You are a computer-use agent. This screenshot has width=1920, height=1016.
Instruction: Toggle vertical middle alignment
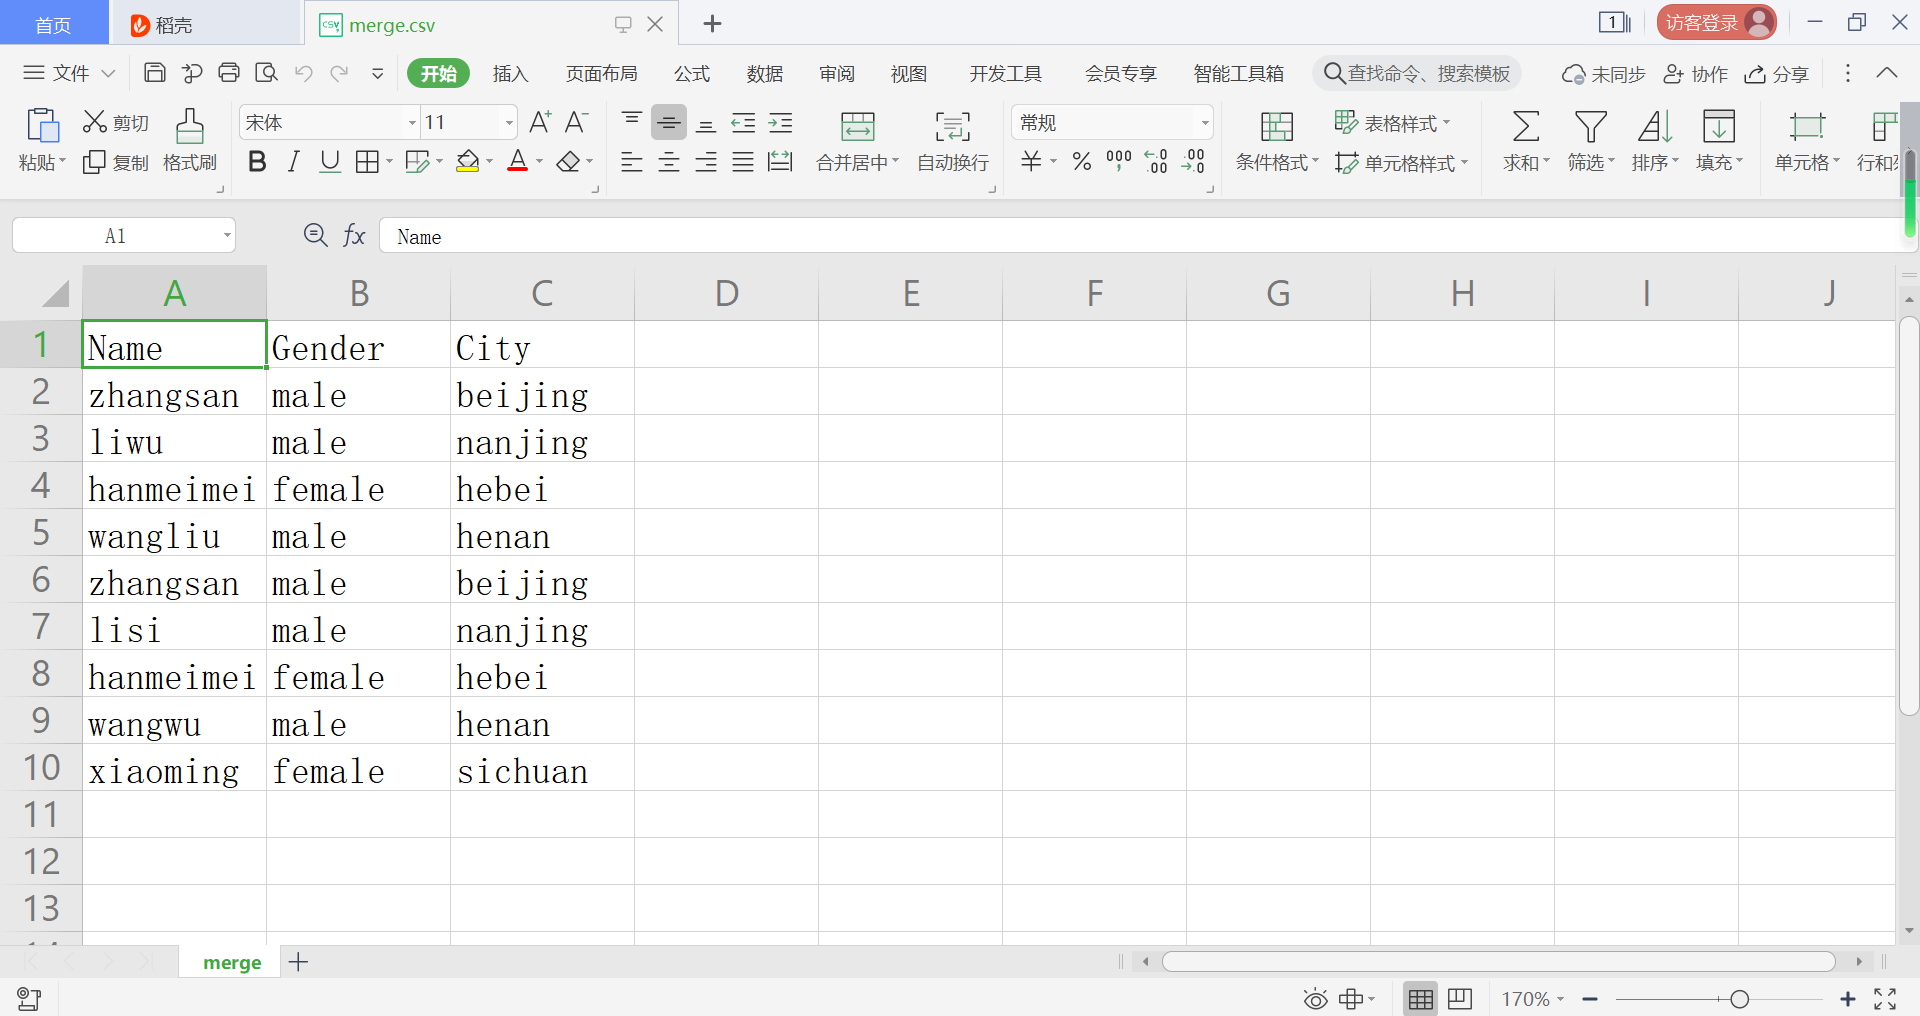pos(669,123)
